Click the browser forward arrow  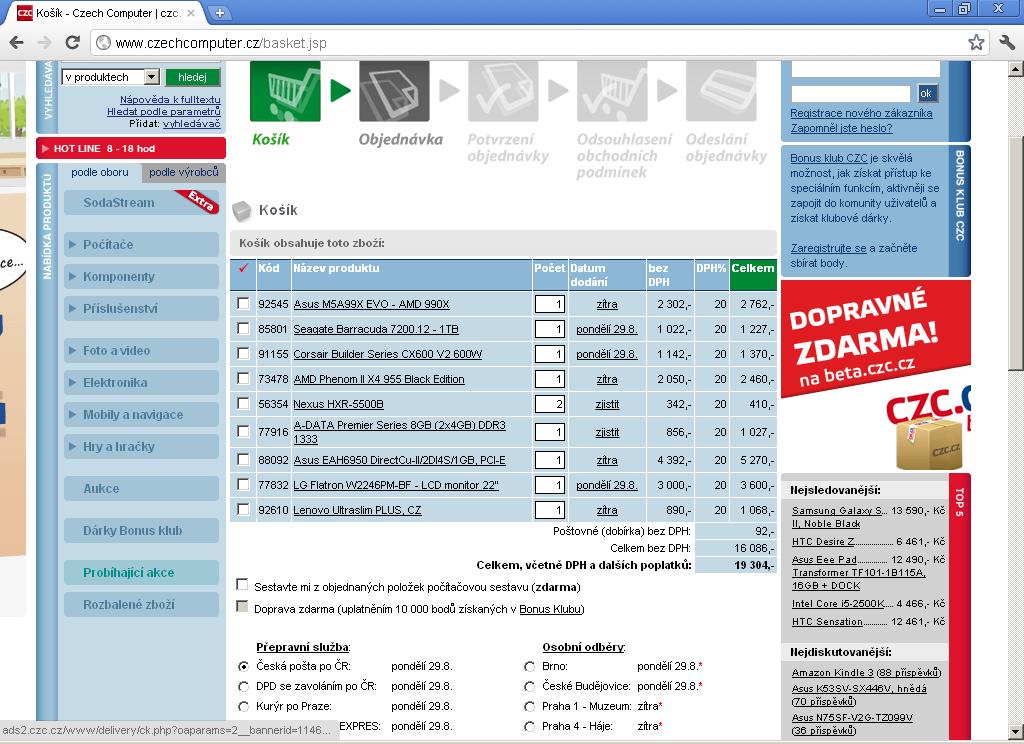point(44,43)
